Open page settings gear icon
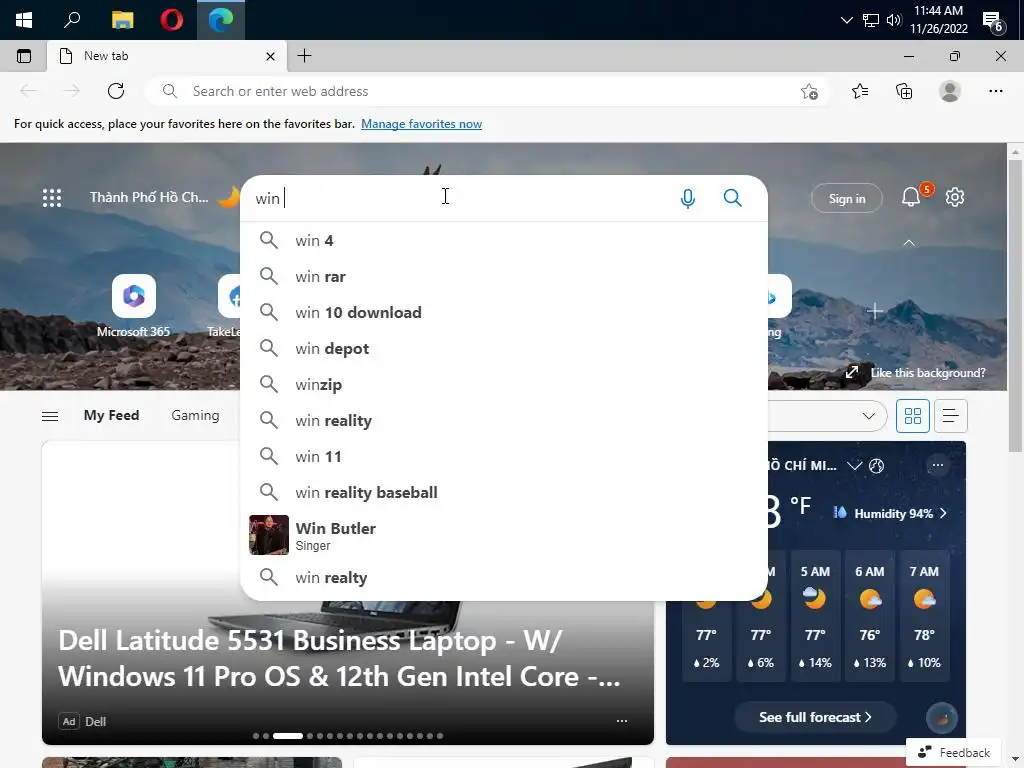 click(955, 197)
